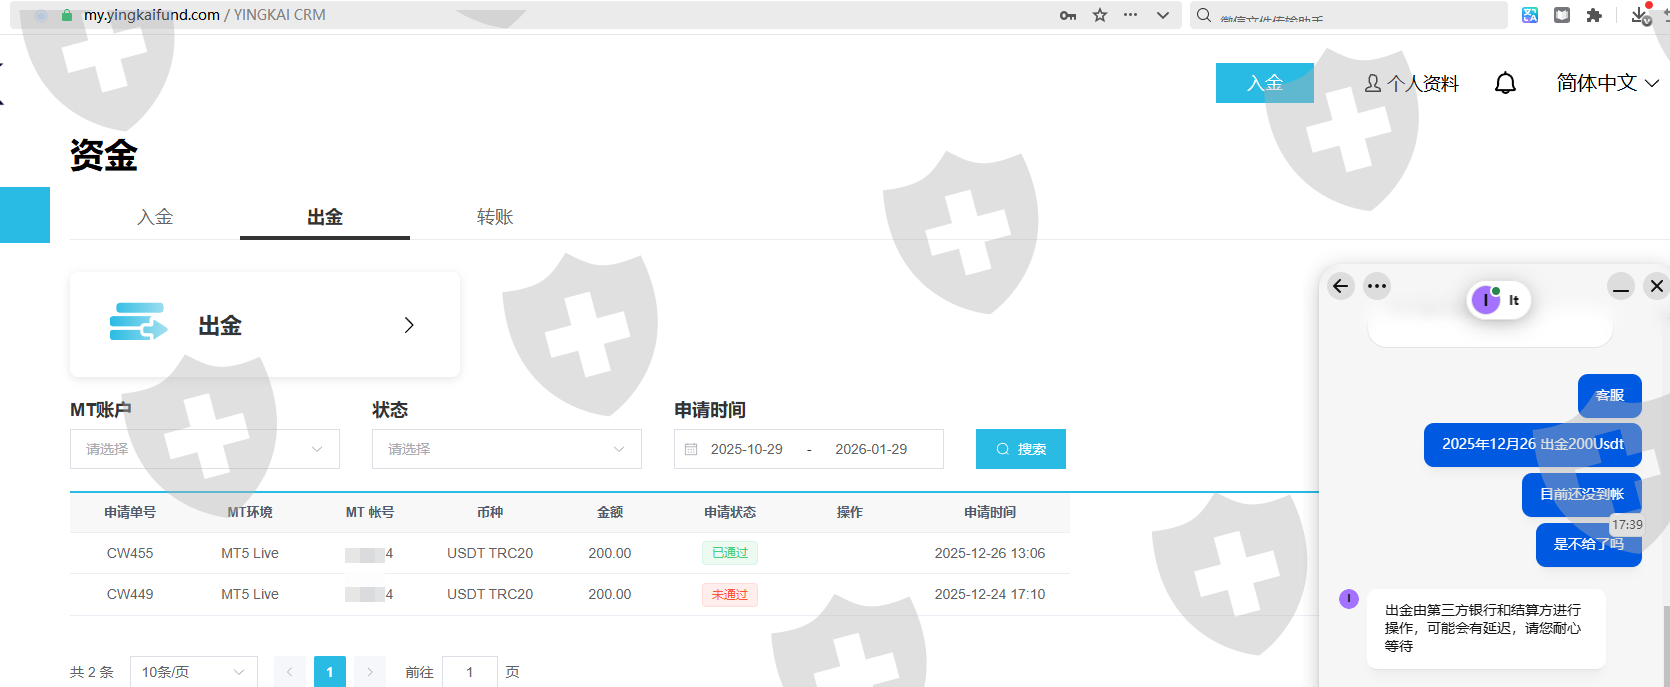Click the saved password key icon
Screen dimensions: 1670x687
coord(1068,15)
